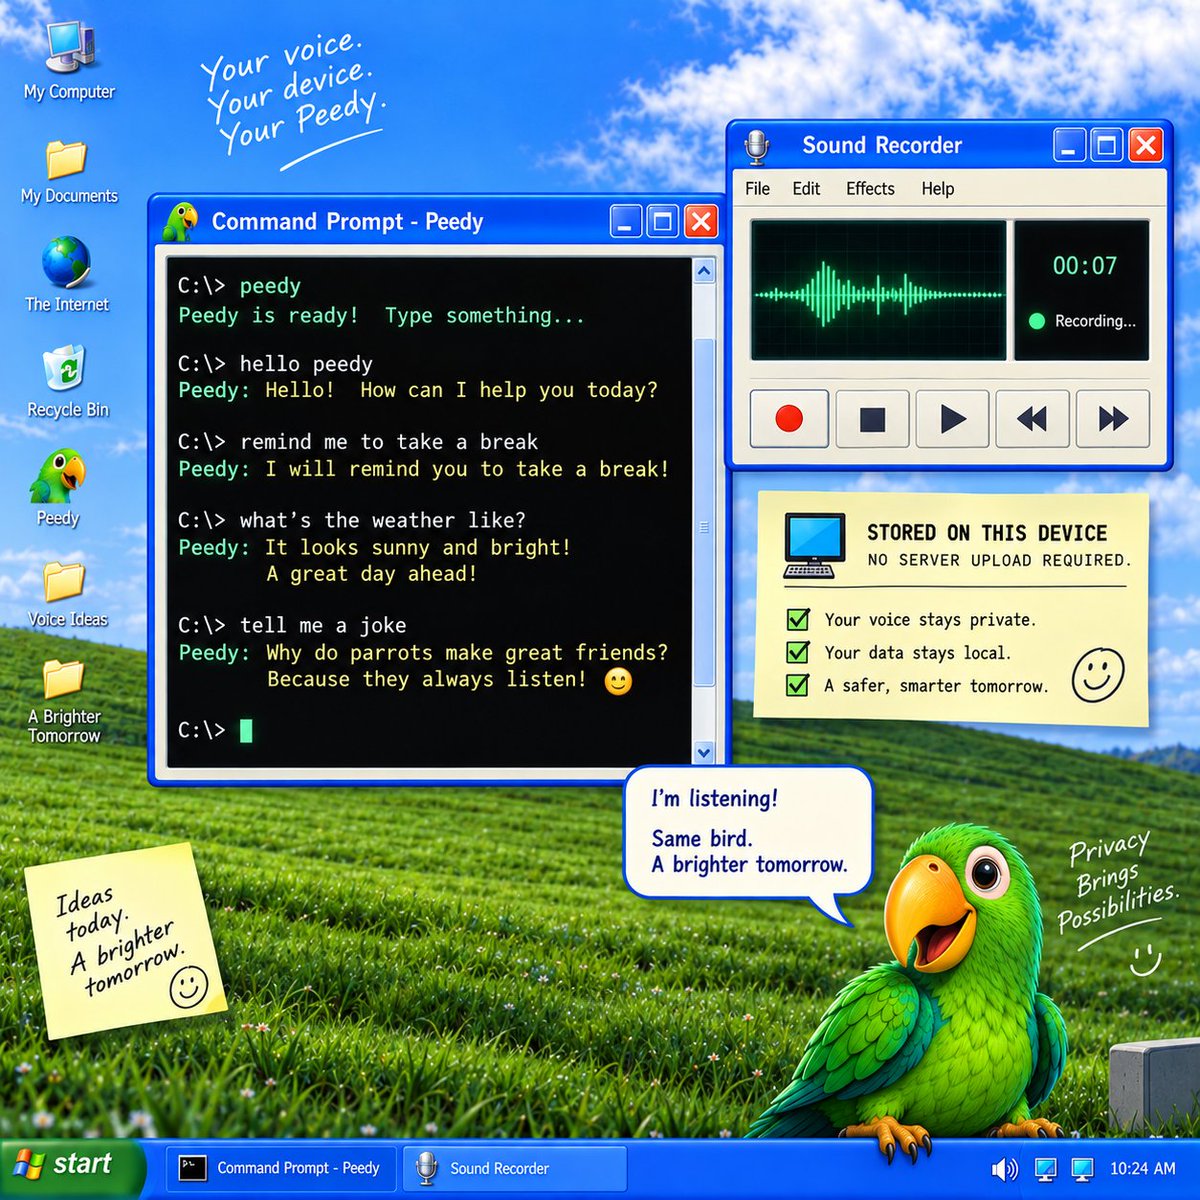Switch to Command Prompt - Peedy taskbar button
The width and height of the screenshot is (1200, 1200).
[281, 1168]
